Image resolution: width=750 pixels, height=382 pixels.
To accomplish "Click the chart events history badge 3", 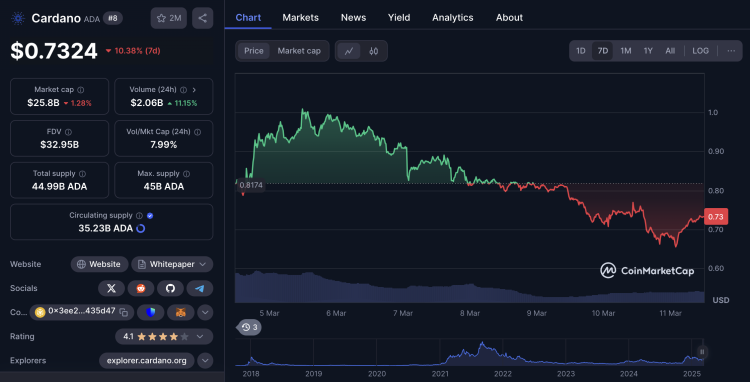I will pos(250,327).
